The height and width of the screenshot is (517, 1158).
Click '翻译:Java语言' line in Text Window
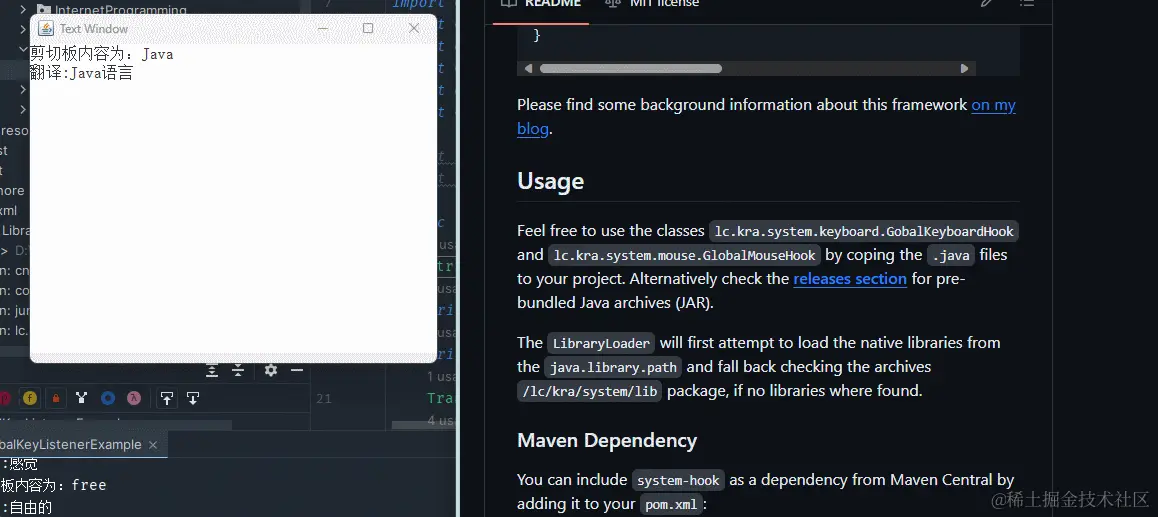[81, 72]
